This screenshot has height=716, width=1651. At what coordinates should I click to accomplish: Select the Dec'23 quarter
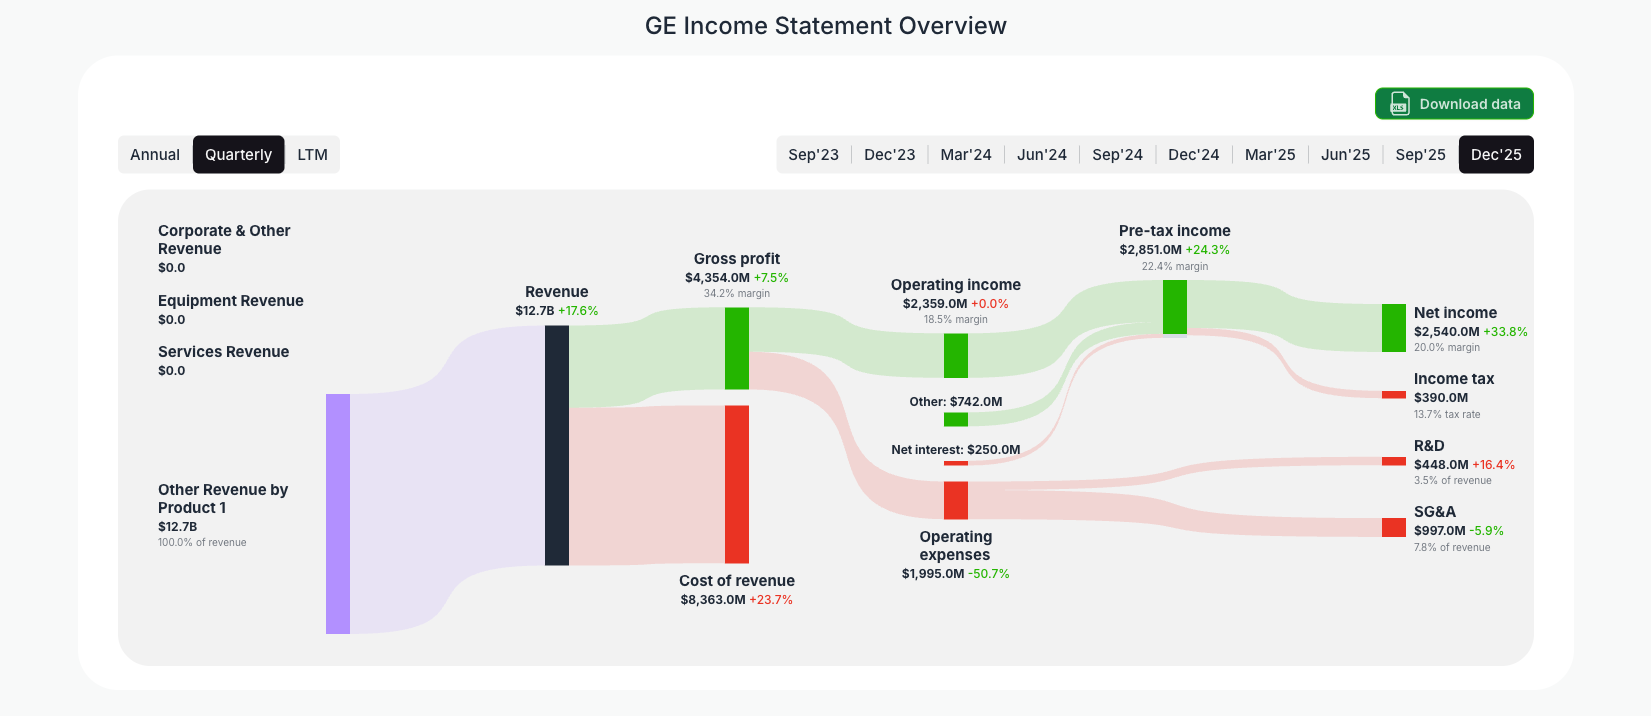[x=889, y=154]
